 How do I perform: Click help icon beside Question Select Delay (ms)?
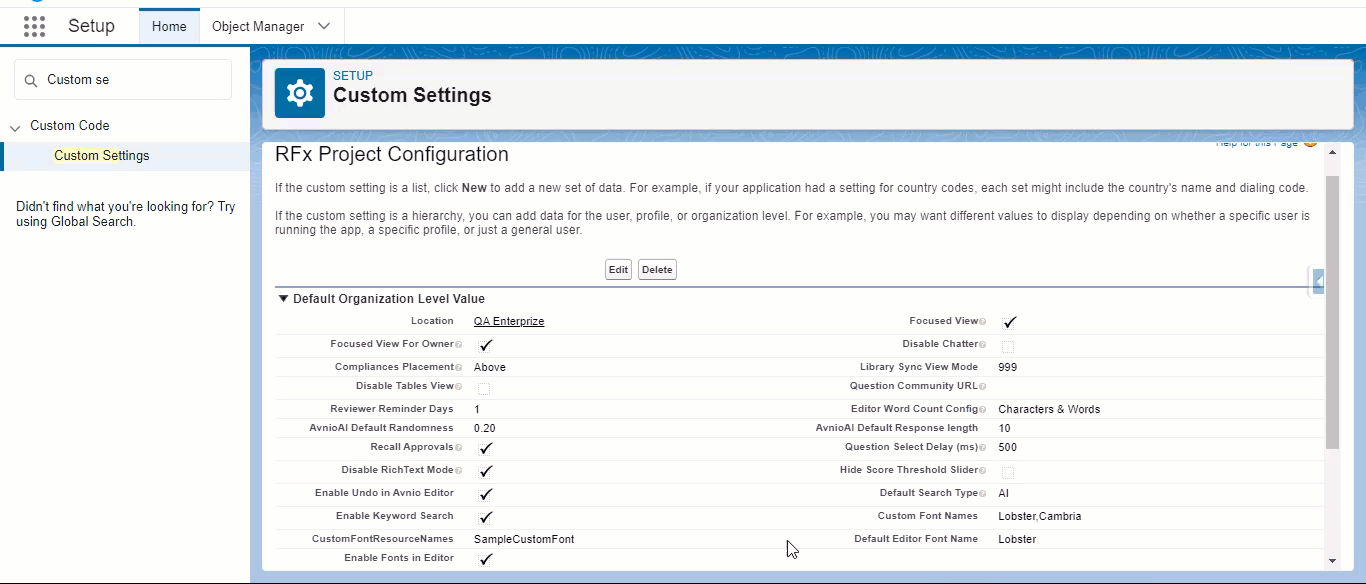(x=982, y=448)
